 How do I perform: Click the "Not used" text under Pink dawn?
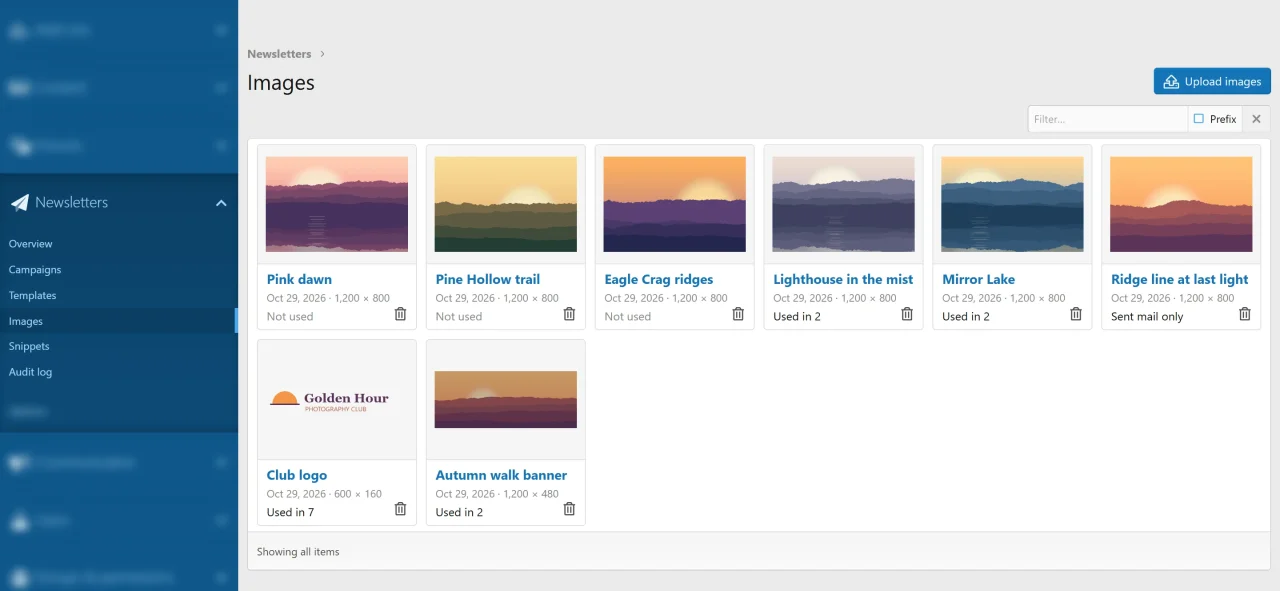pyautogui.click(x=290, y=317)
